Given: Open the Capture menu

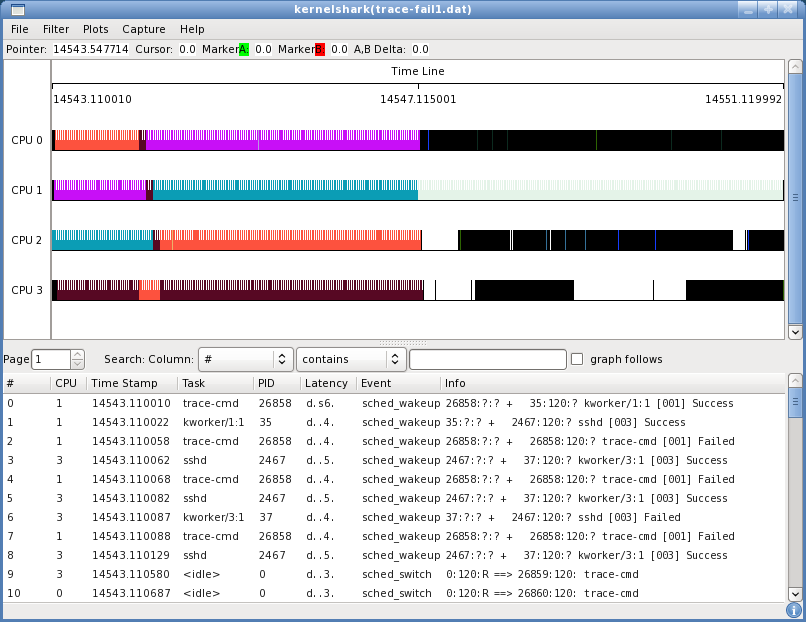Looking at the screenshot, I should 144,29.
